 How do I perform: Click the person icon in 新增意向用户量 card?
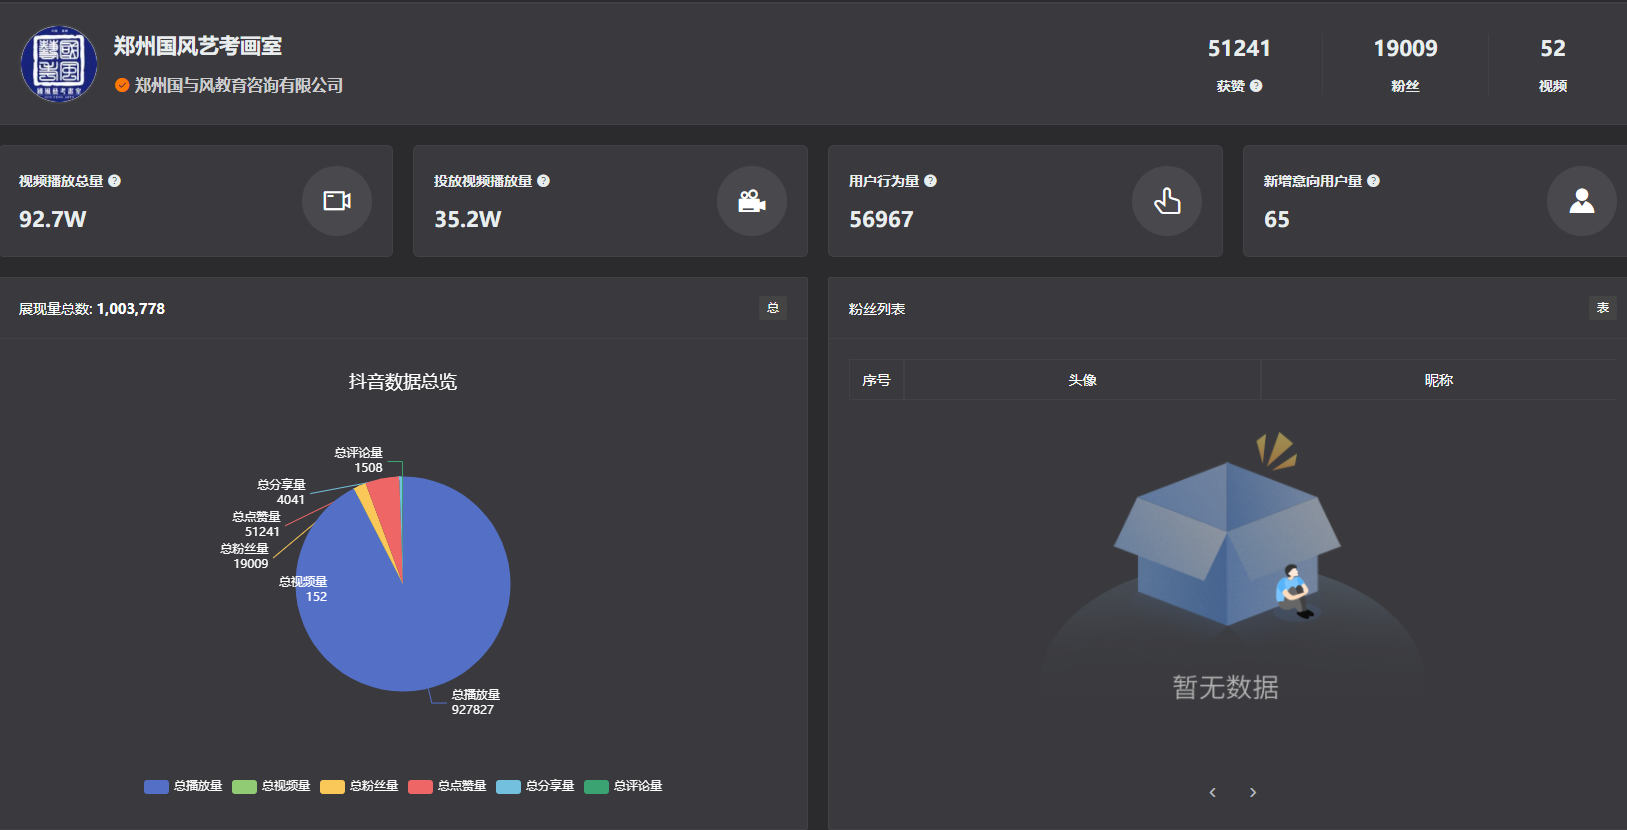1581,201
